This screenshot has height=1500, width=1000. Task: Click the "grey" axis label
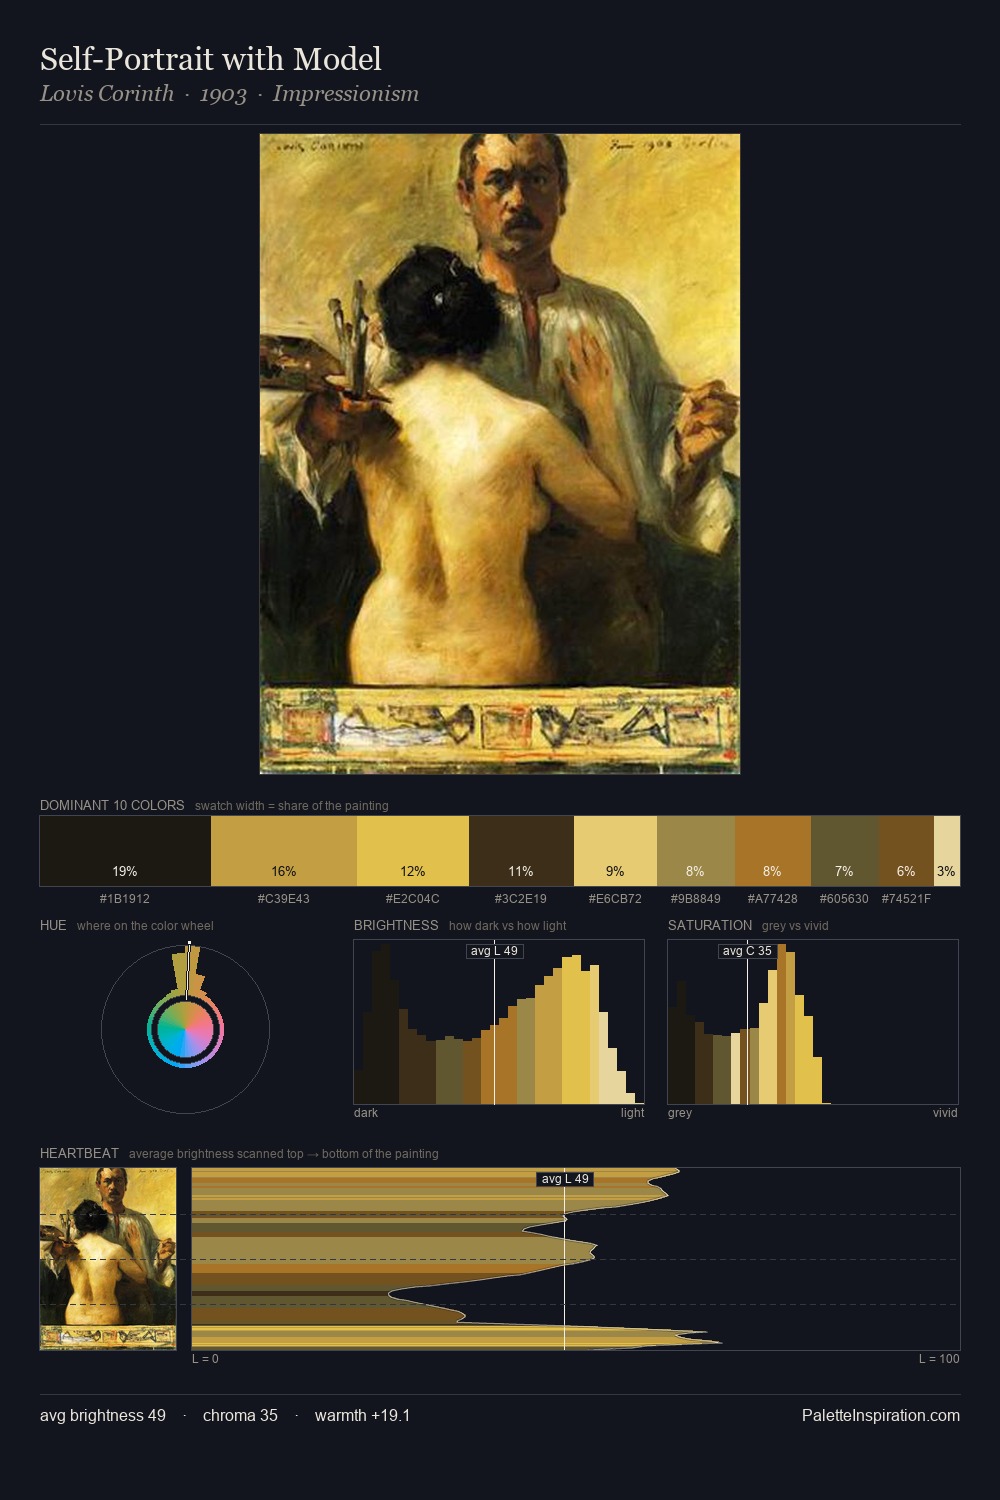click(x=680, y=1112)
